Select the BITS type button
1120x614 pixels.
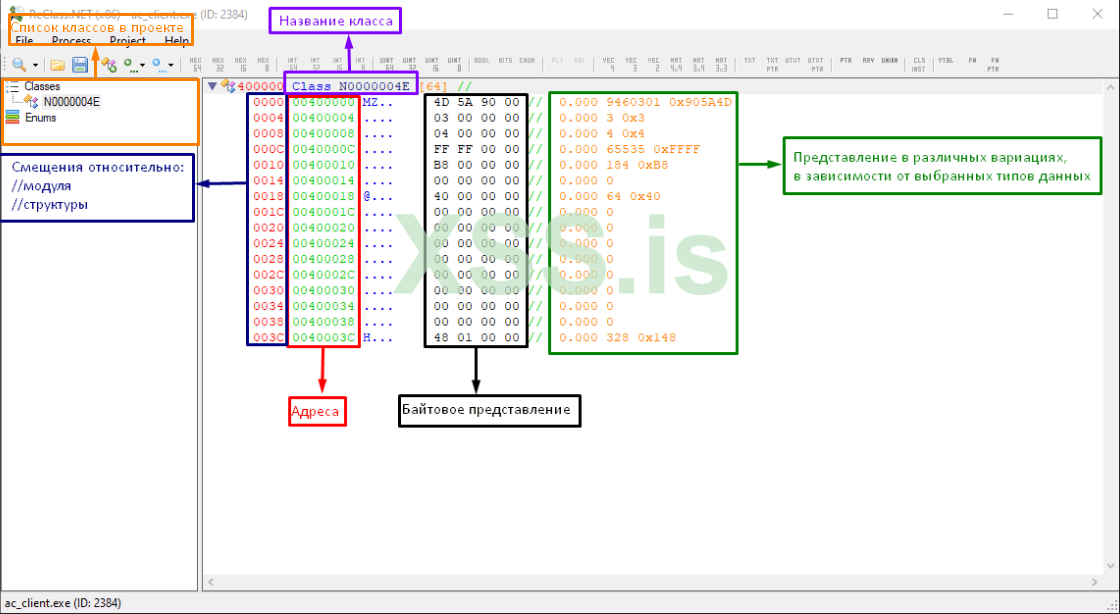click(x=505, y=61)
